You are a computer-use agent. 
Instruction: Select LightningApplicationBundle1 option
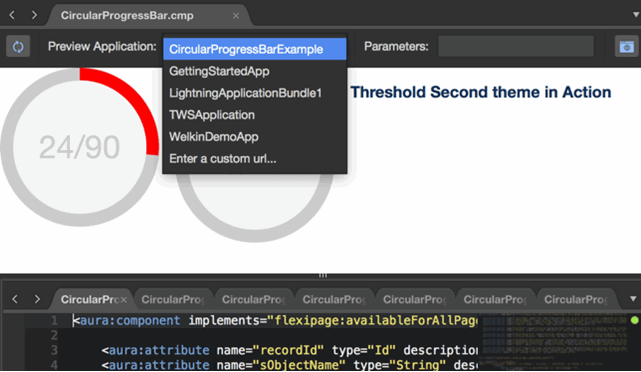[x=255, y=93]
